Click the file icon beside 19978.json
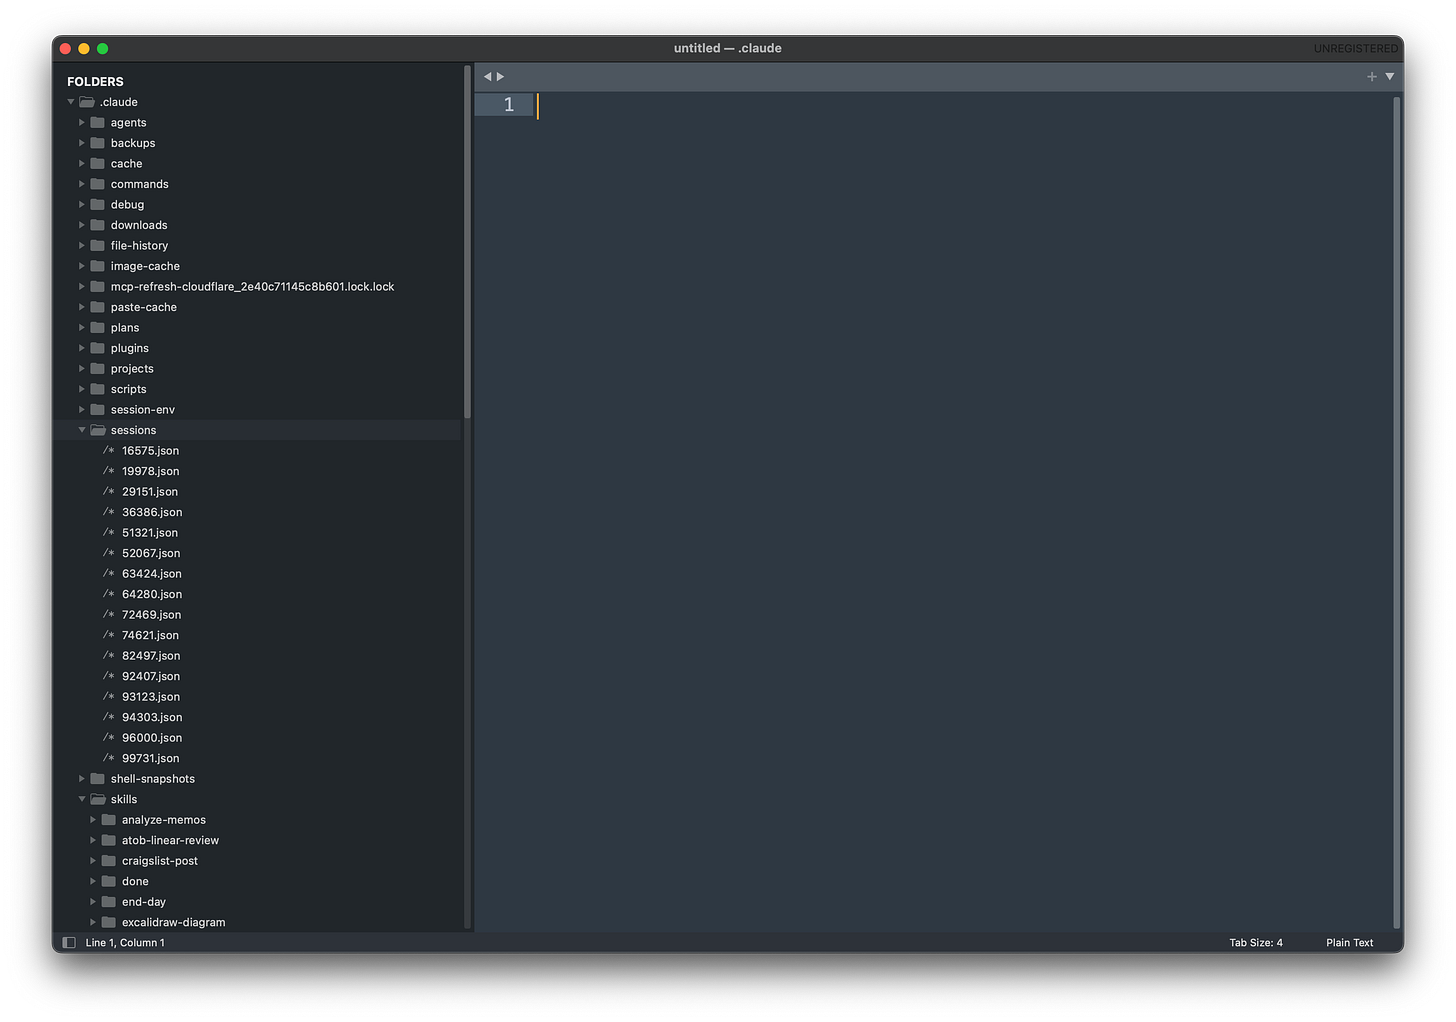This screenshot has width=1456, height=1022. coord(109,471)
